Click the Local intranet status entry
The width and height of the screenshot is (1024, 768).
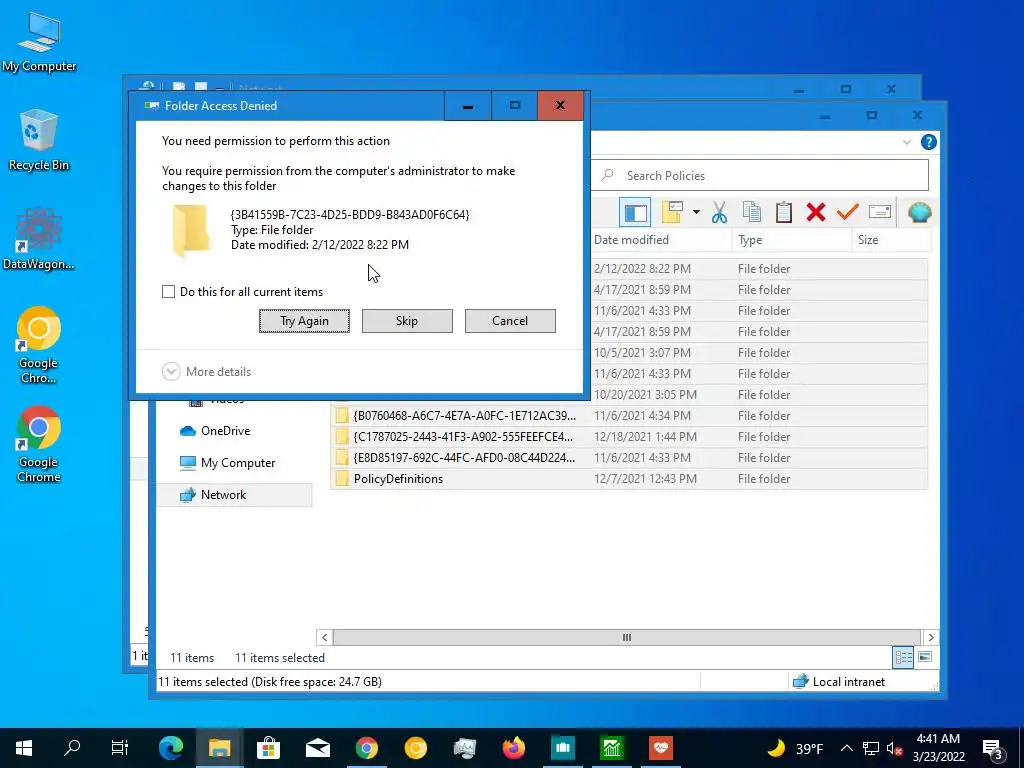(x=839, y=682)
